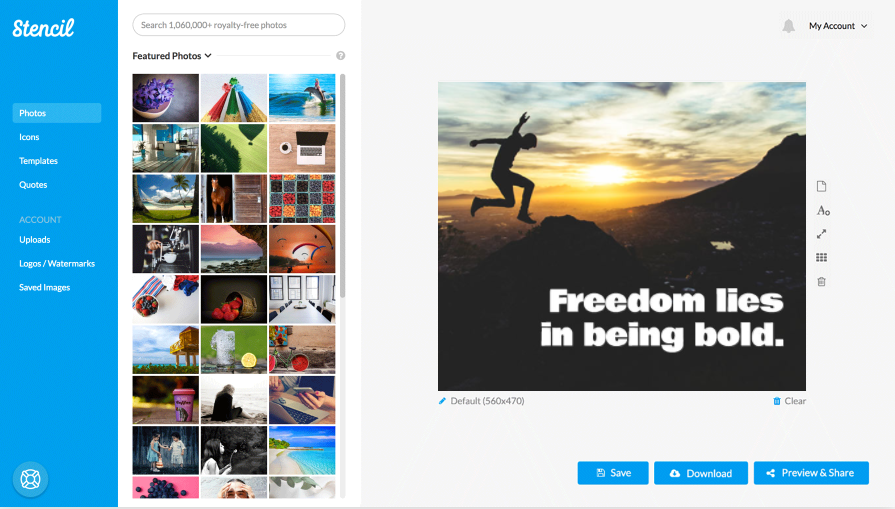The image size is (895, 509).
Task: Click the question mark help icon
Action: coord(341,55)
